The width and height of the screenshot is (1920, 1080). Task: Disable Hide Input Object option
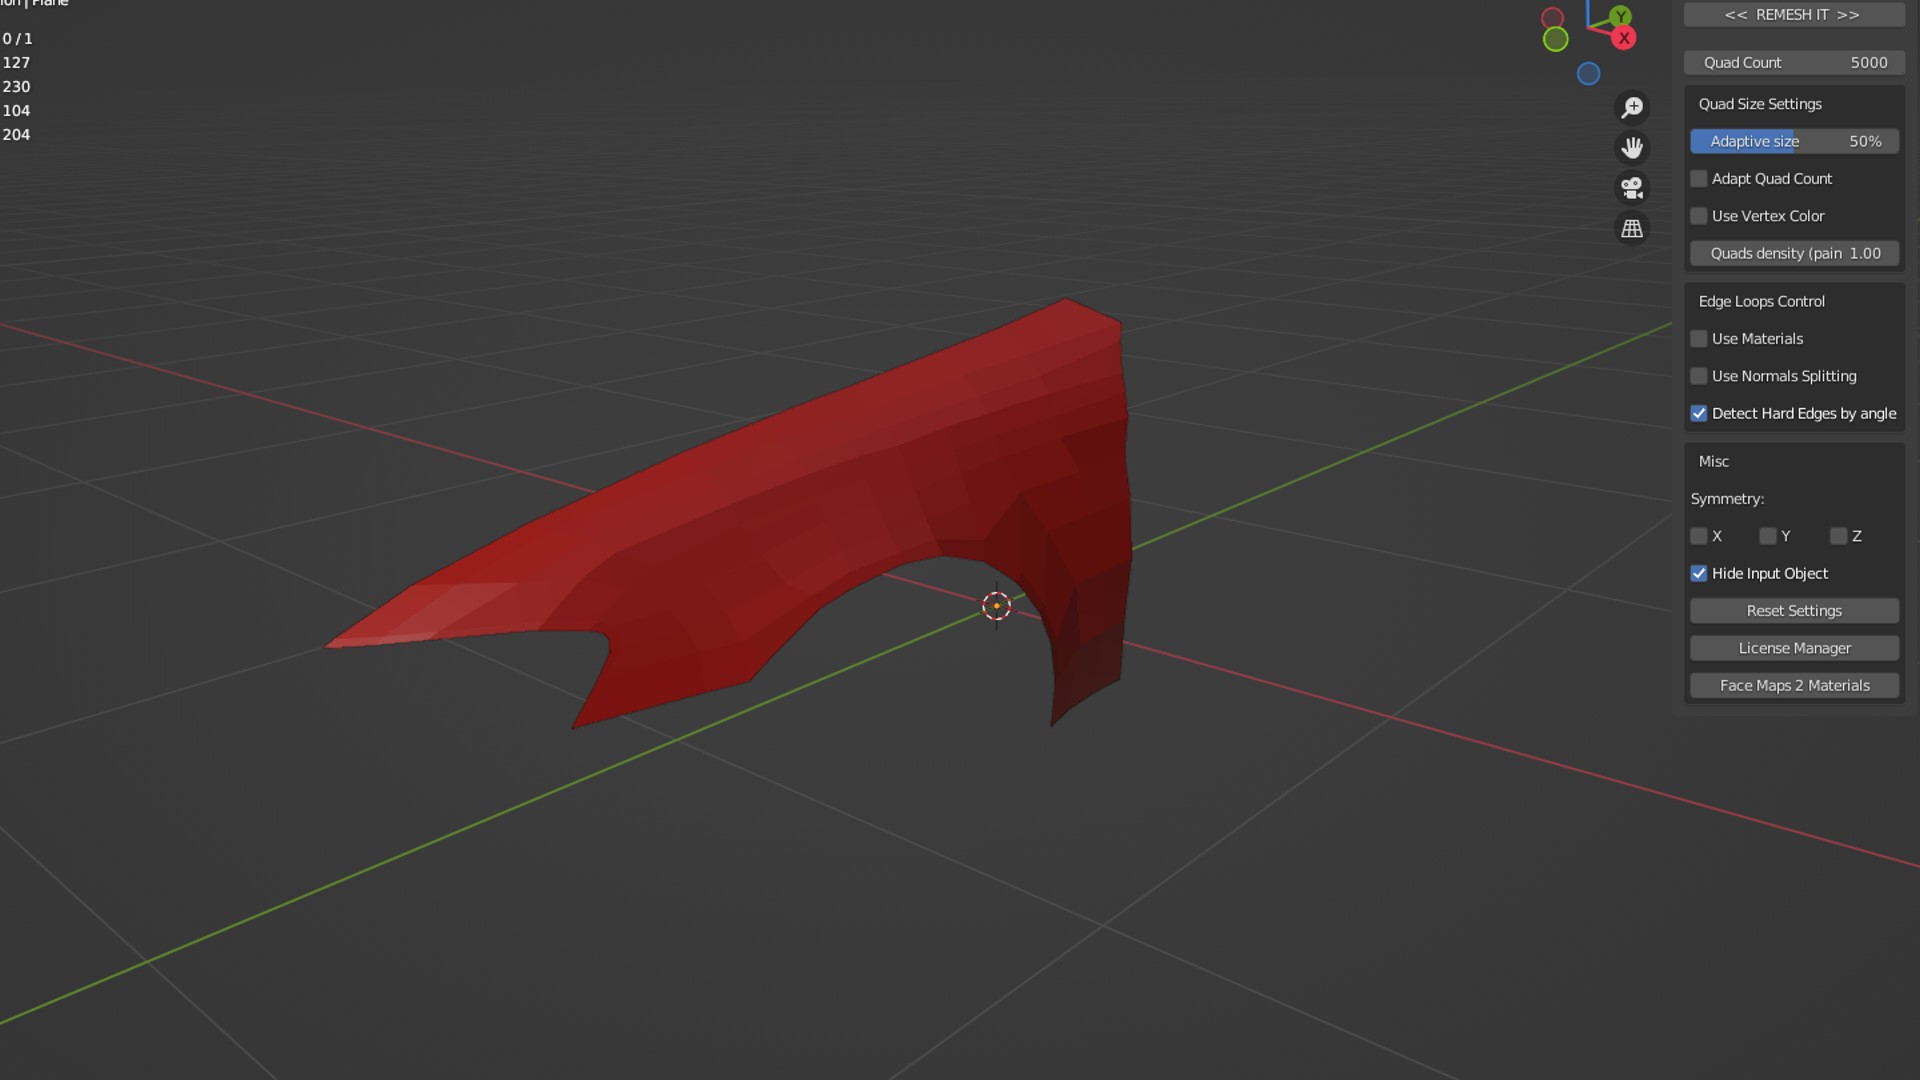(1699, 574)
